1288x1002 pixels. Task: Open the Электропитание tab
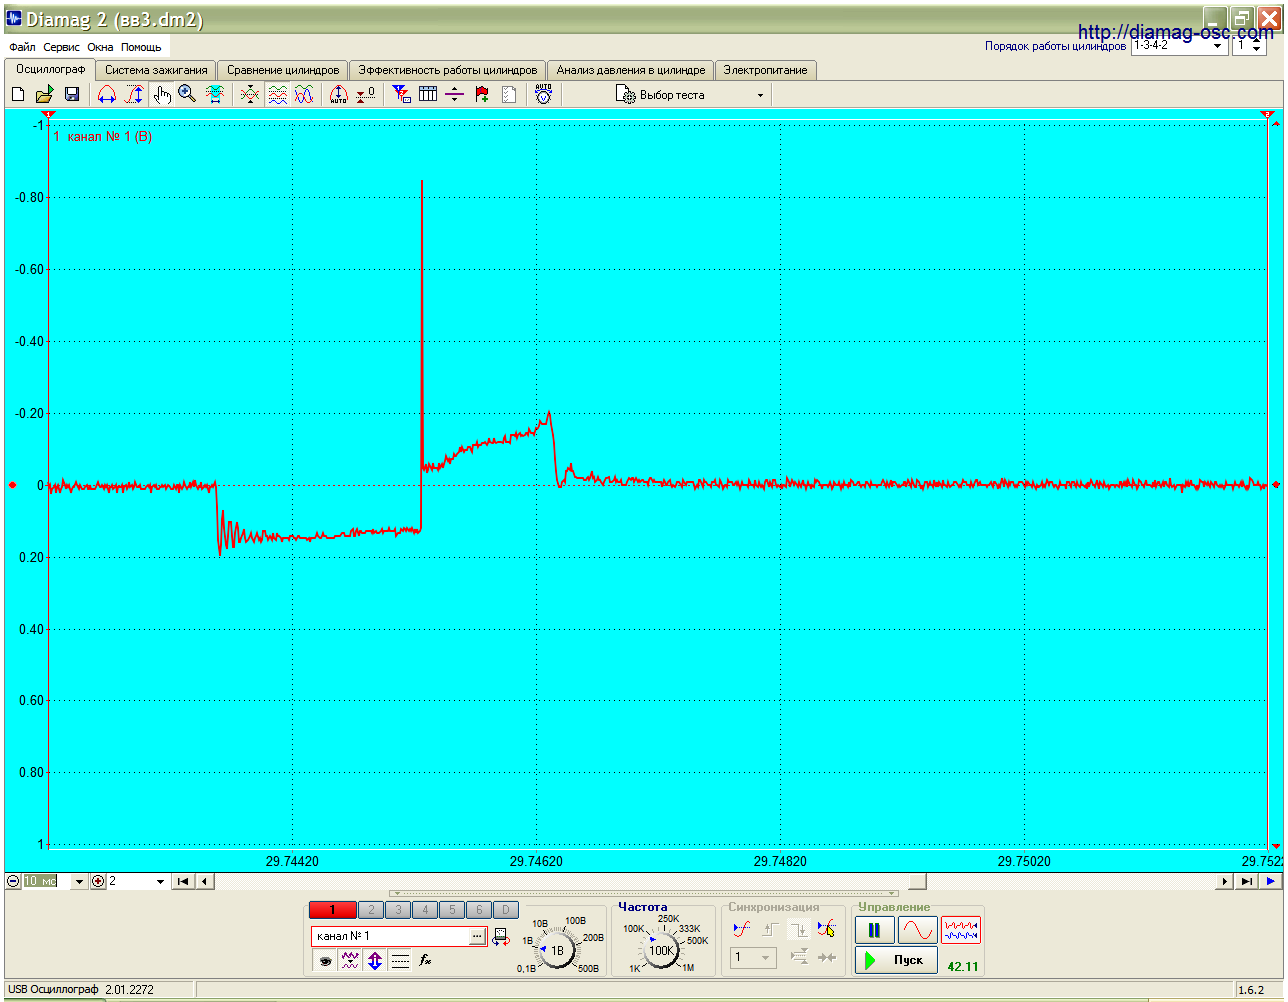tap(766, 70)
